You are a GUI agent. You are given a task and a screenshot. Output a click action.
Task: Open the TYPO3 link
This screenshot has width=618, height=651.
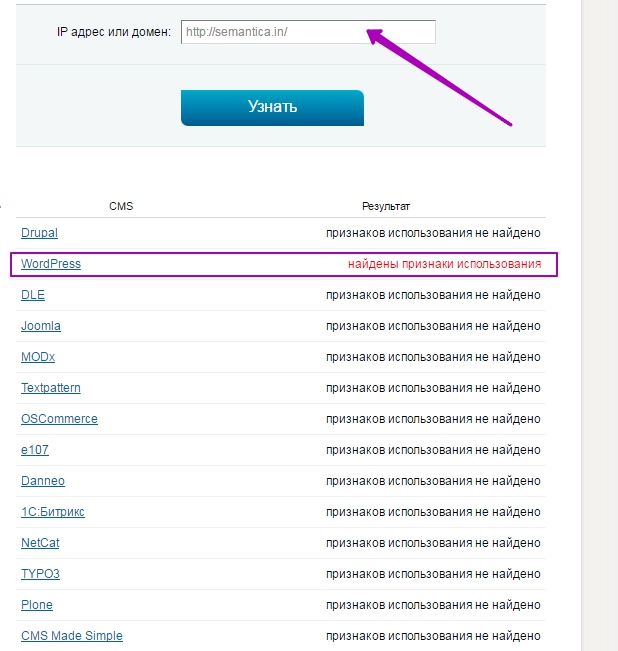[x=40, y=574]
